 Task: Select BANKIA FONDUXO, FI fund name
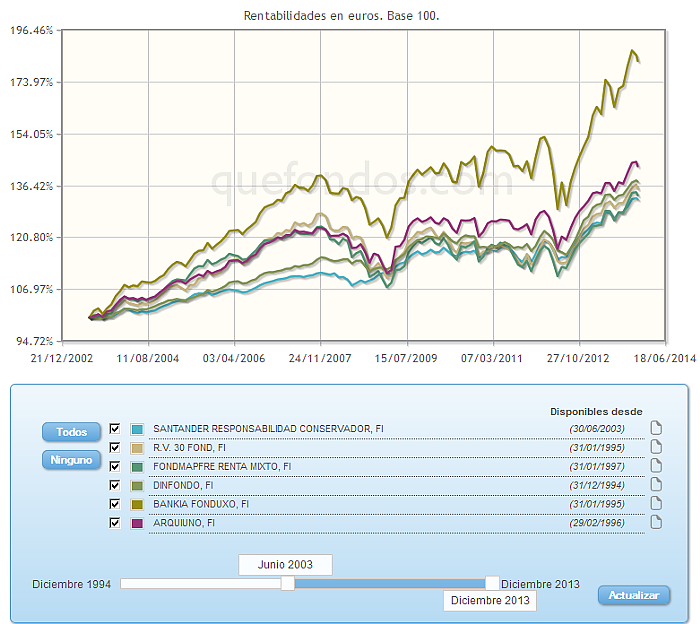(x=201, y=504)
